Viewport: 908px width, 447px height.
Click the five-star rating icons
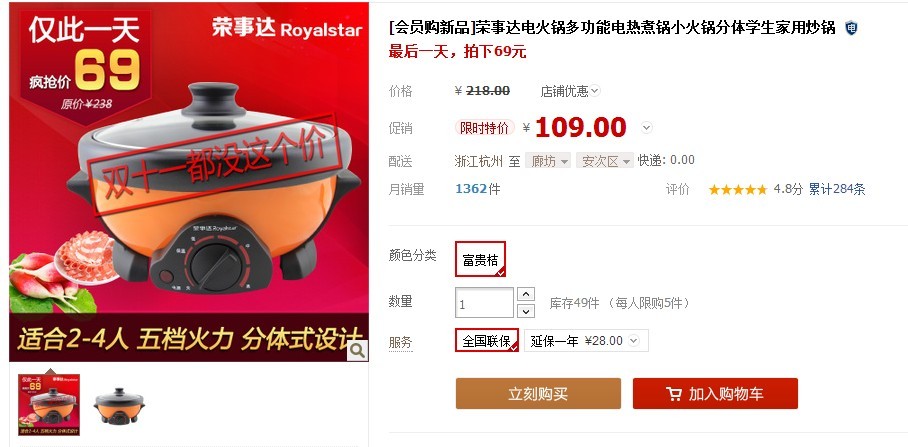[737, 189]
